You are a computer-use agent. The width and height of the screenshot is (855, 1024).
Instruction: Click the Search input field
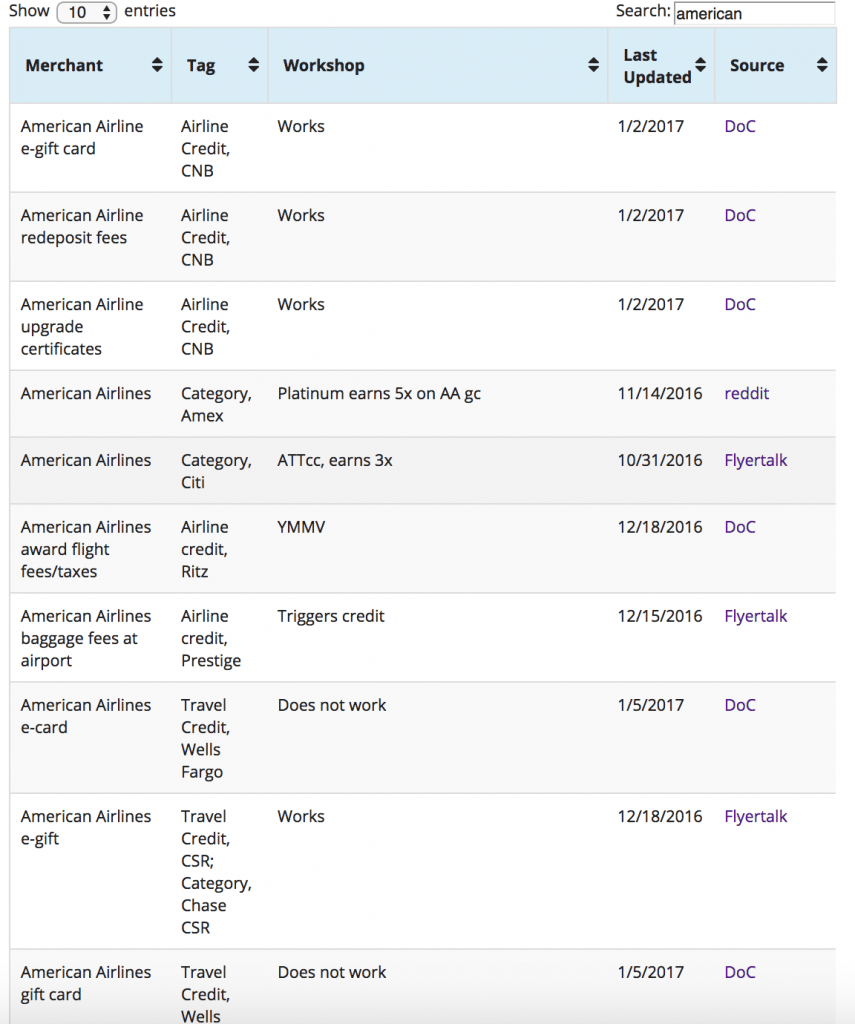755,13
